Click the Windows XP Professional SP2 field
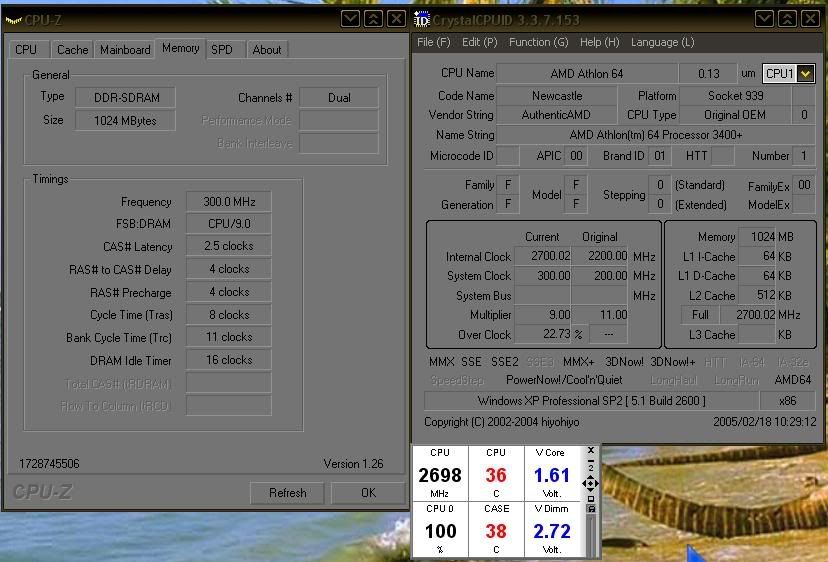 coord(591,401)
